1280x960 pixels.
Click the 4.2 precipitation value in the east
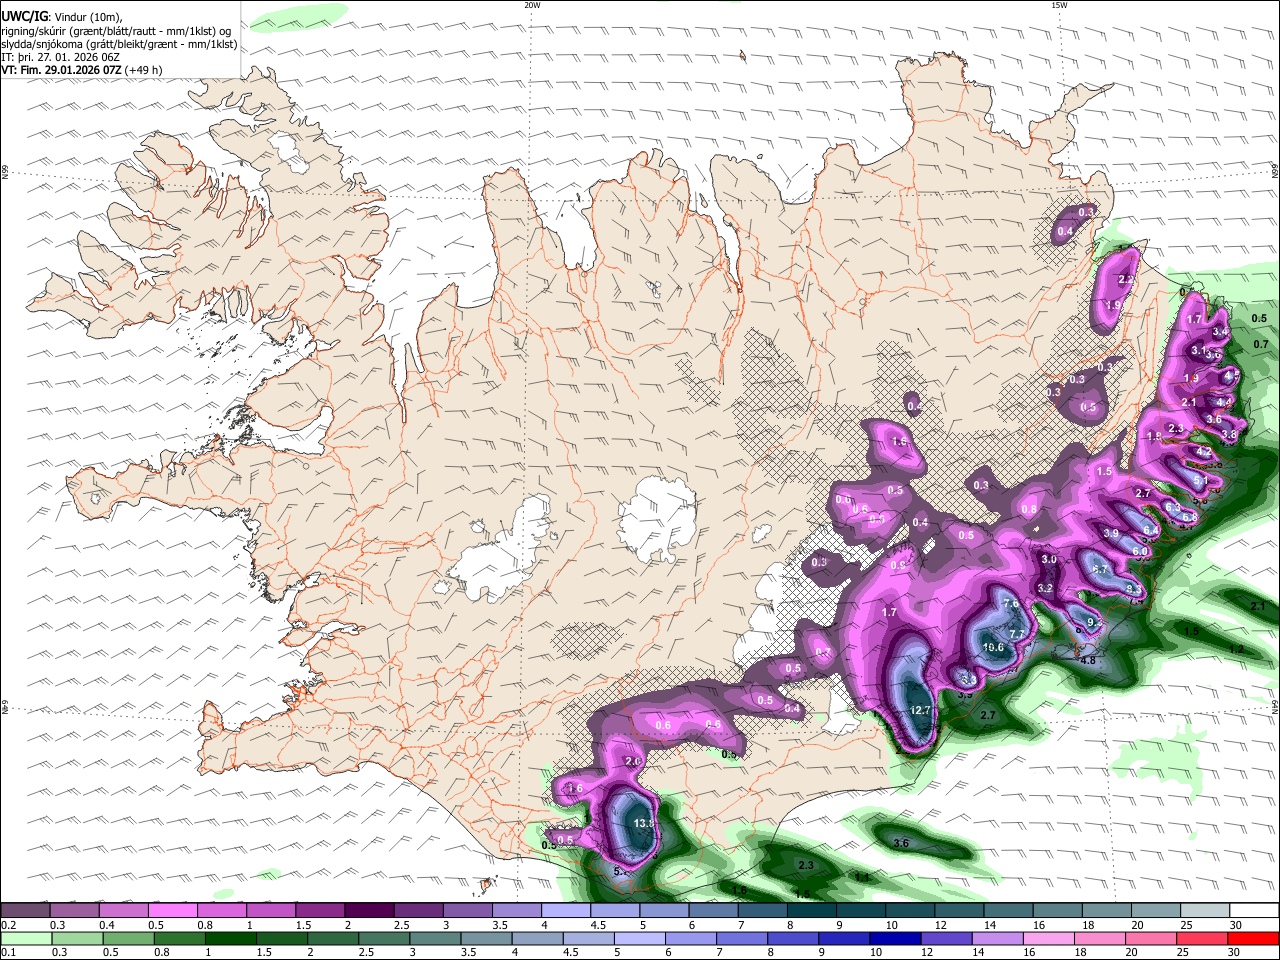pyautogui.click(x=1204, y=452)
